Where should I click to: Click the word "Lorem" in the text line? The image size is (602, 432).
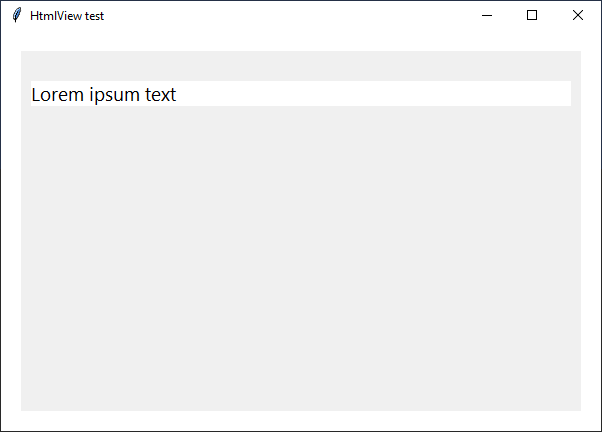[58, 94]
